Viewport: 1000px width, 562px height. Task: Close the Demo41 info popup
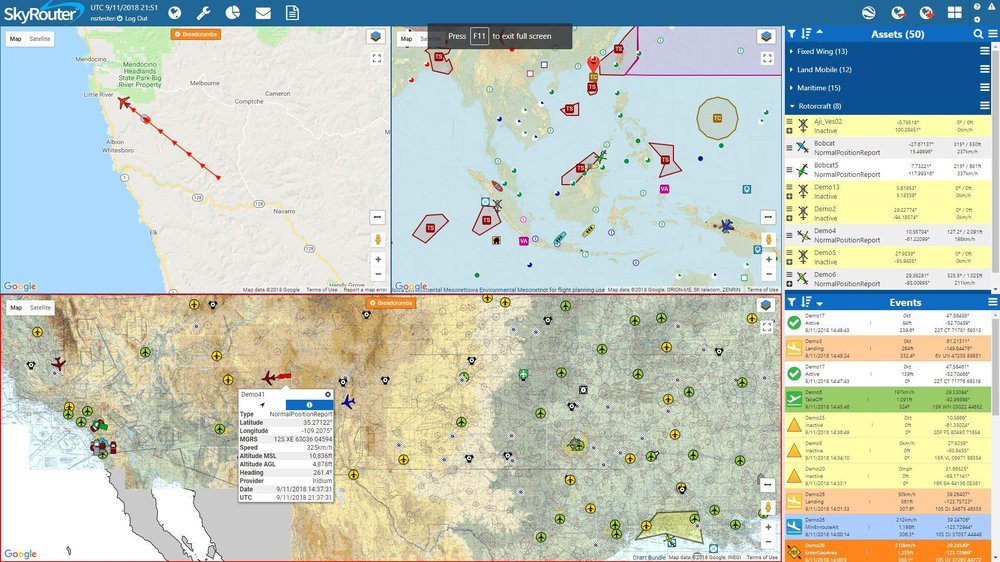click(x=328, y=394)
